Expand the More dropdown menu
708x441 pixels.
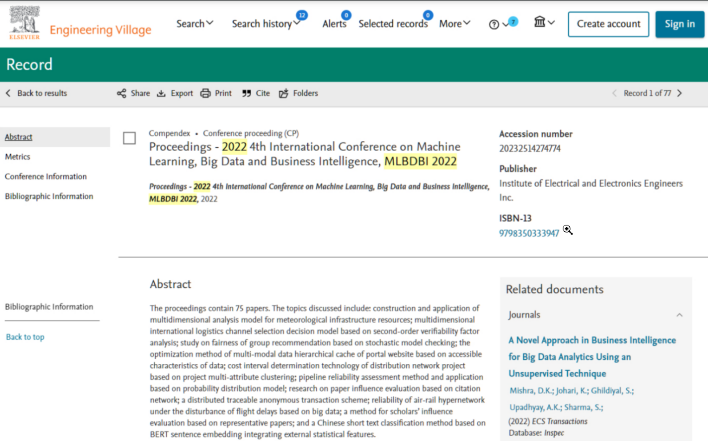pos(455,23)
